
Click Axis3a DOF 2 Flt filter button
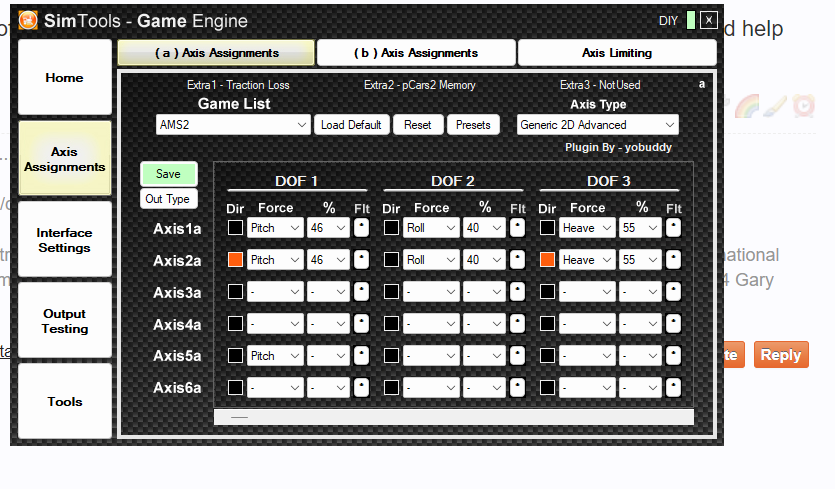click(x=517, y=291)
